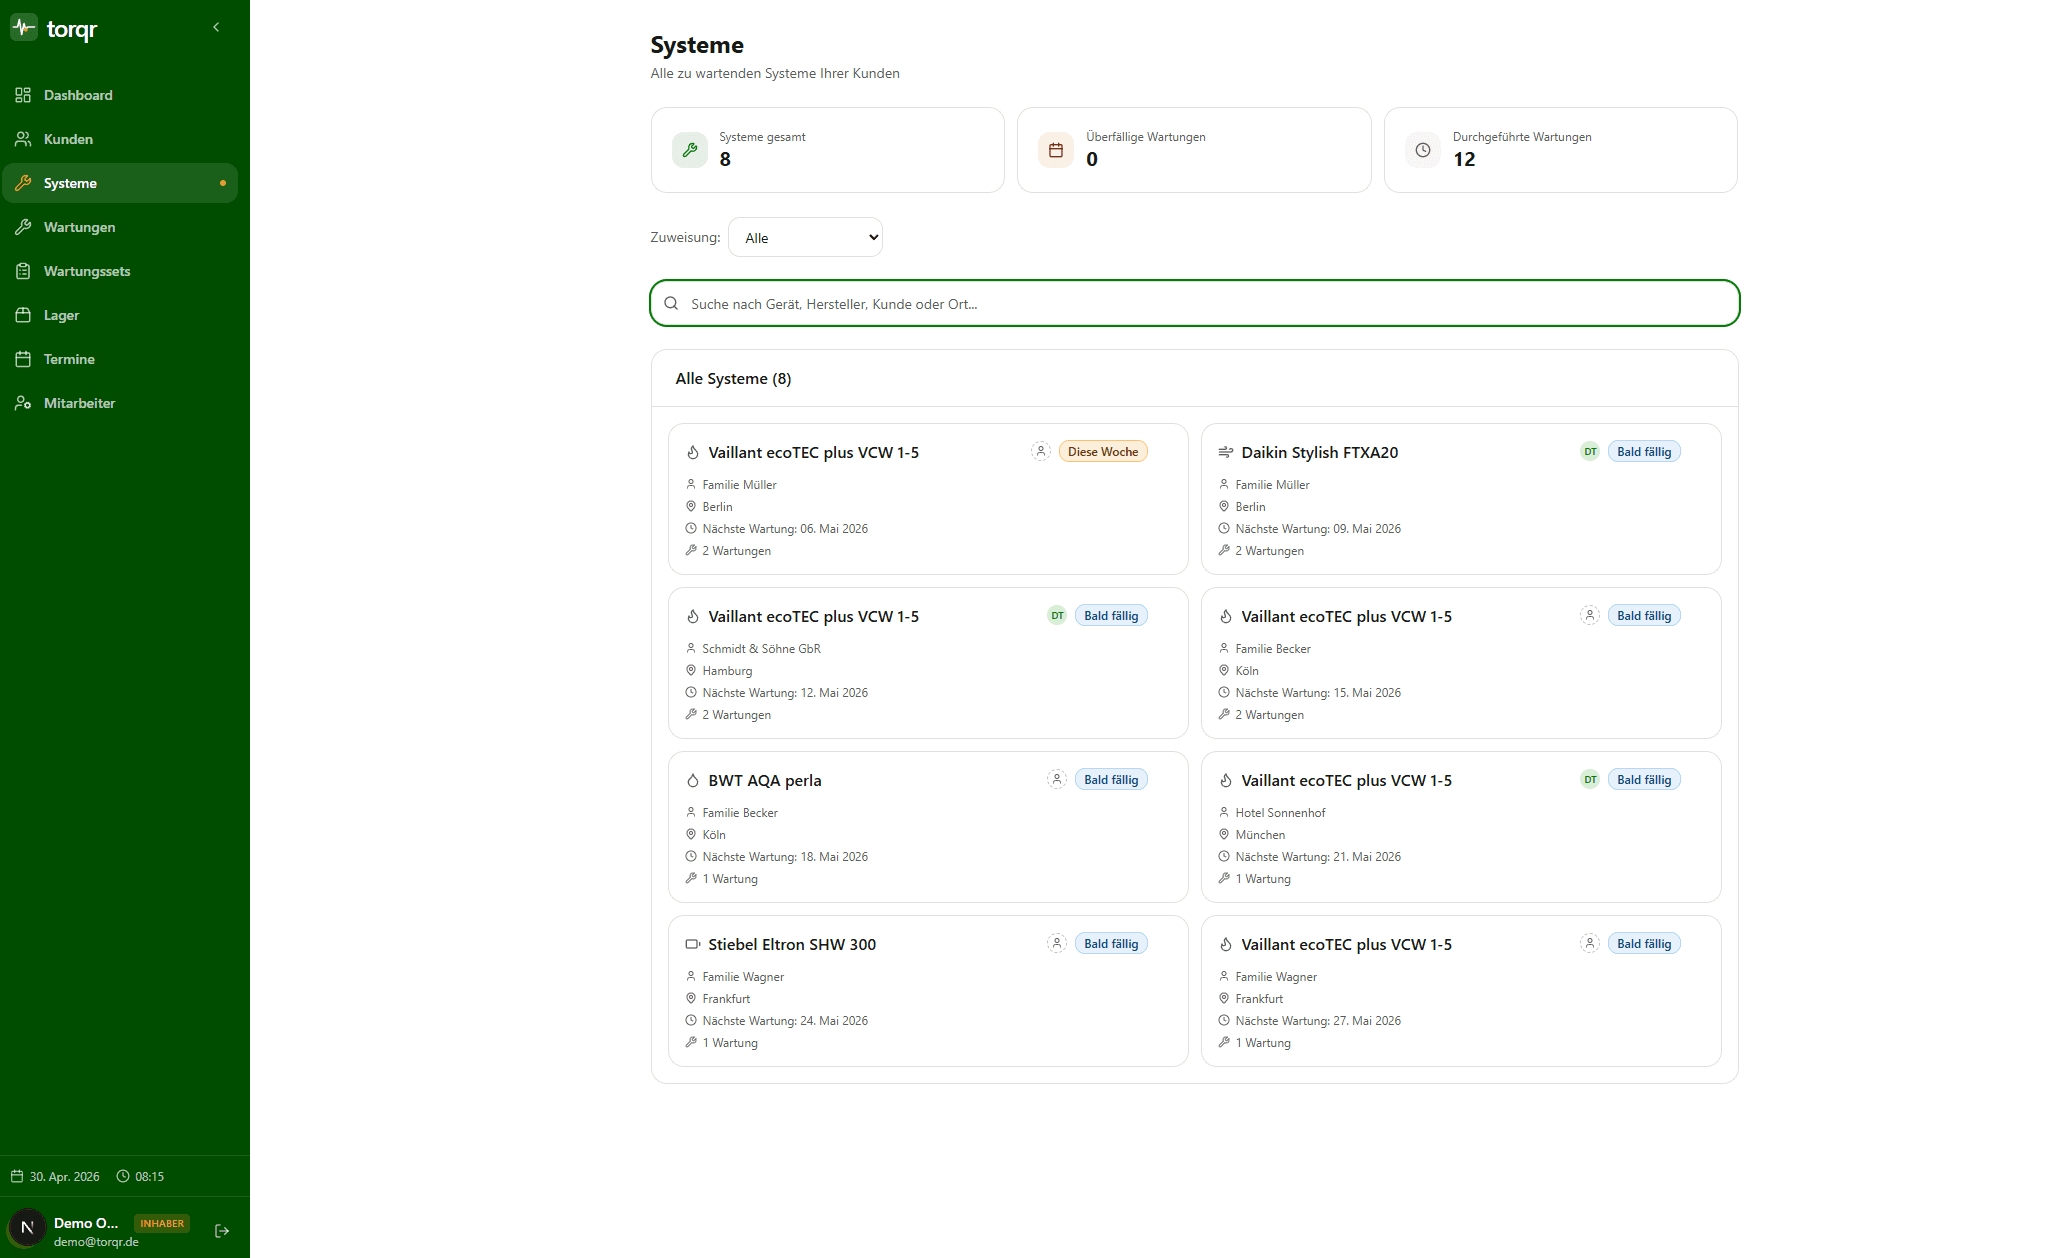The image size is (2055, 1258).
Task: Open the Stiebel Eltron SHW 300 card
Action: (928, 991)
